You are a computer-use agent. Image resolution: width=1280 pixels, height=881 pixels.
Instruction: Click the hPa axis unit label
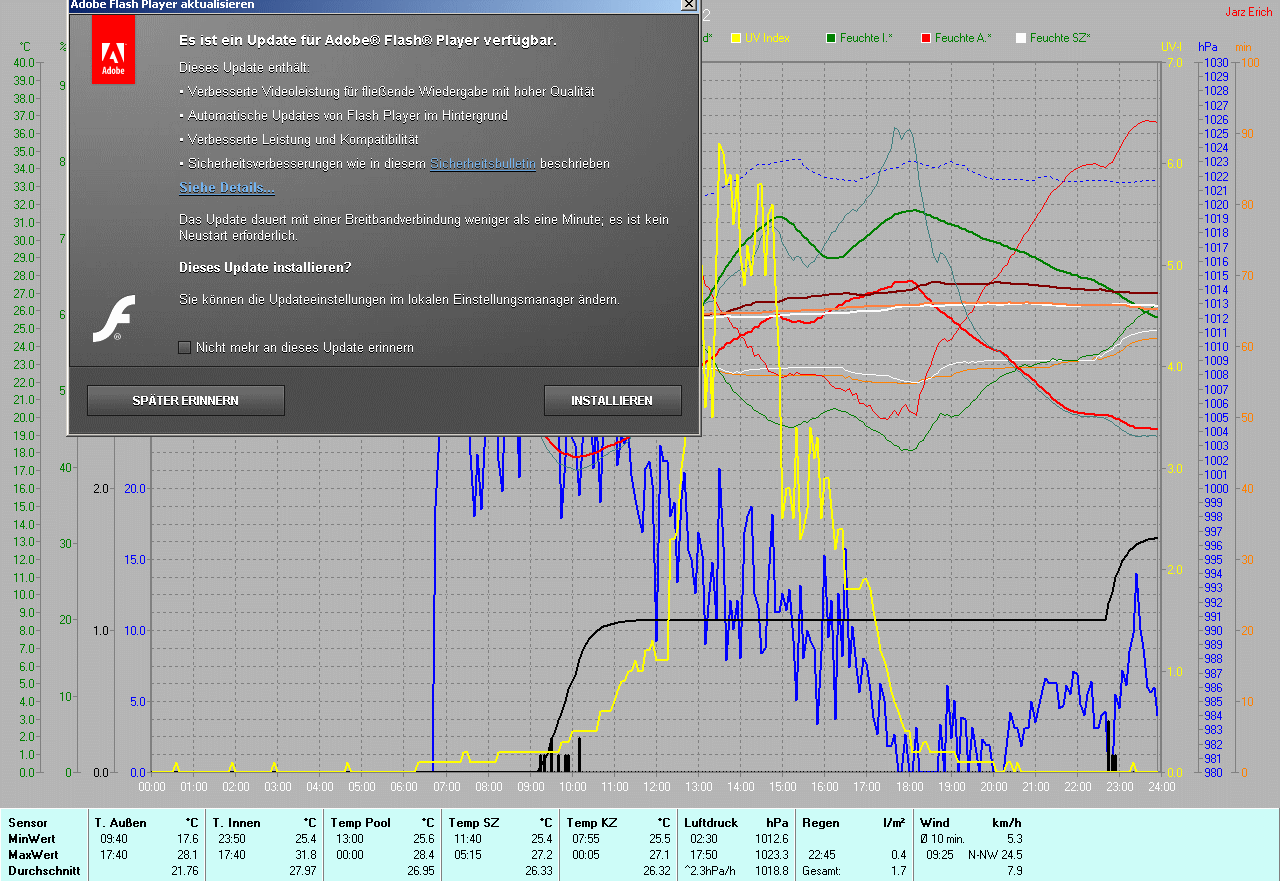tap(1209, 47)
